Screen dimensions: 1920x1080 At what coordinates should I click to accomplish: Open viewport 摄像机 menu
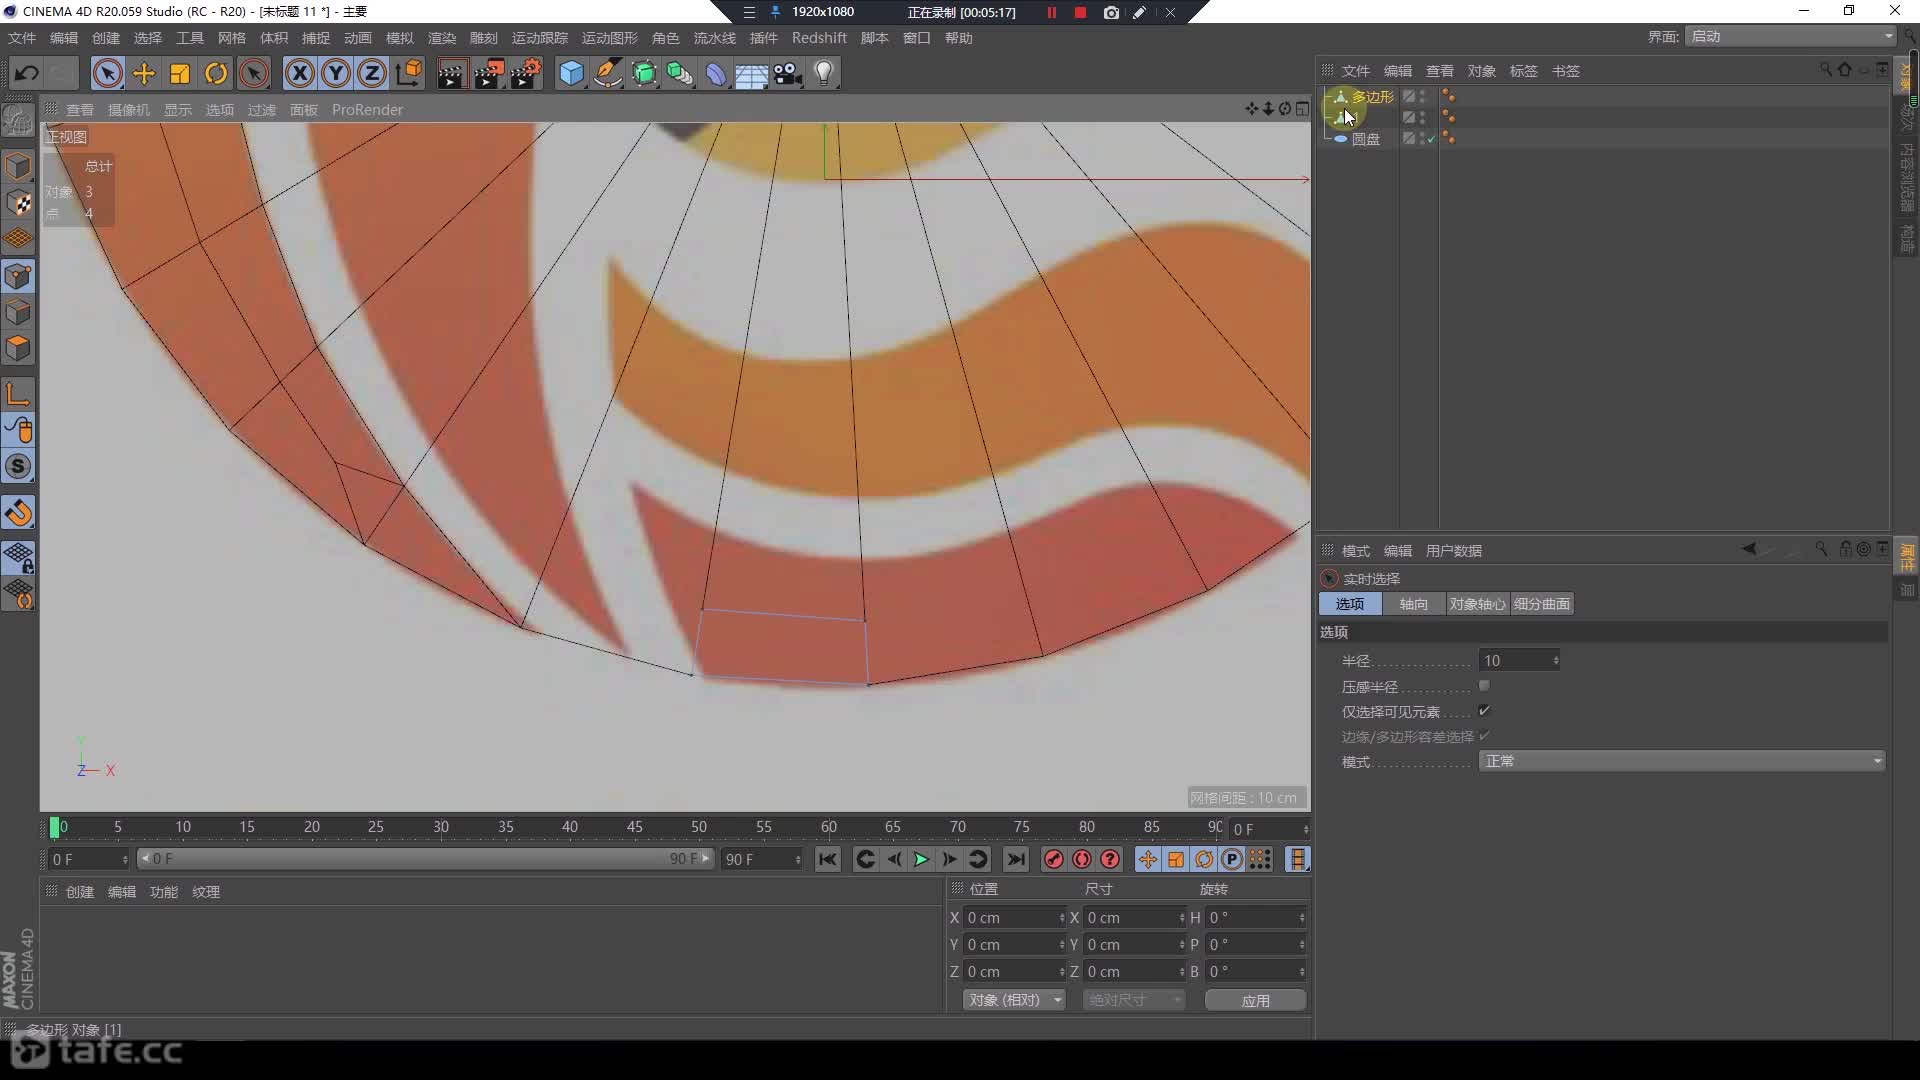coord(128,110)
